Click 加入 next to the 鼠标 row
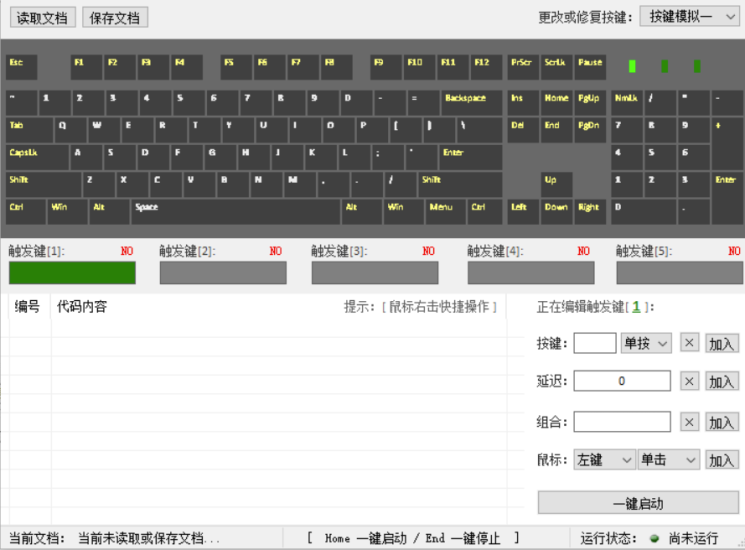 click(x=722, y=460)
